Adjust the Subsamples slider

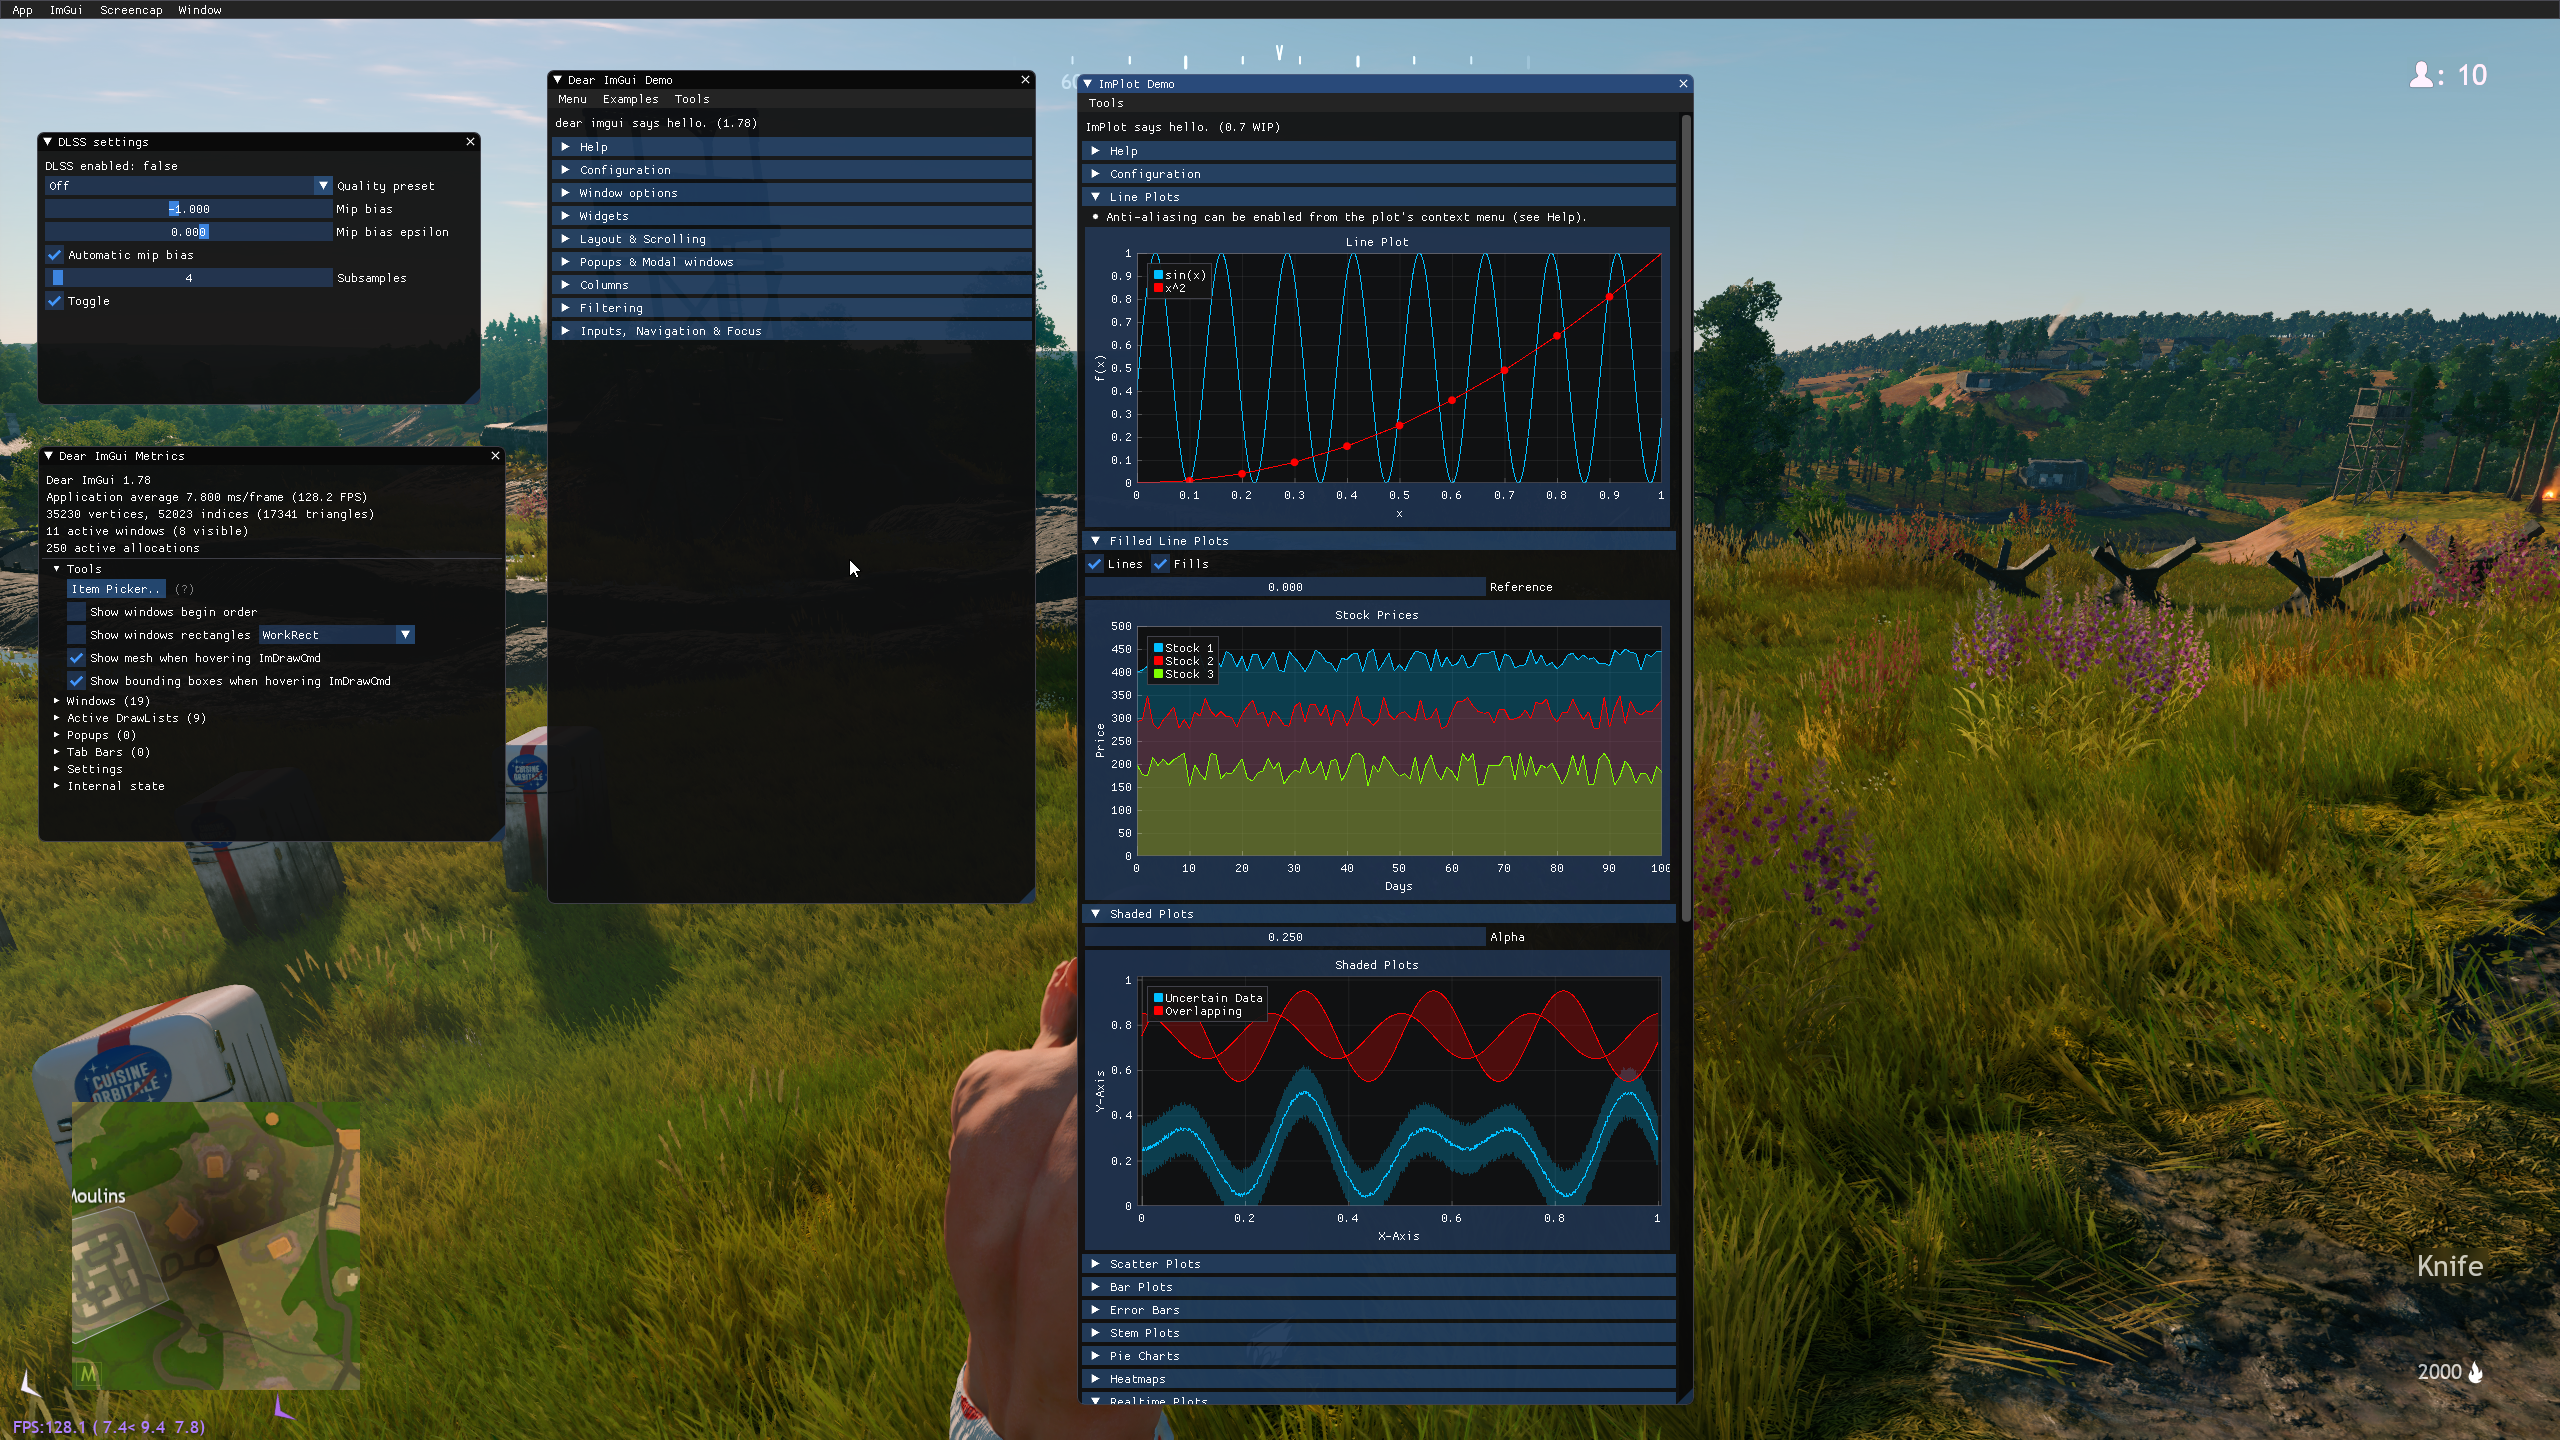pyautogui.click(x=188, y=278)
